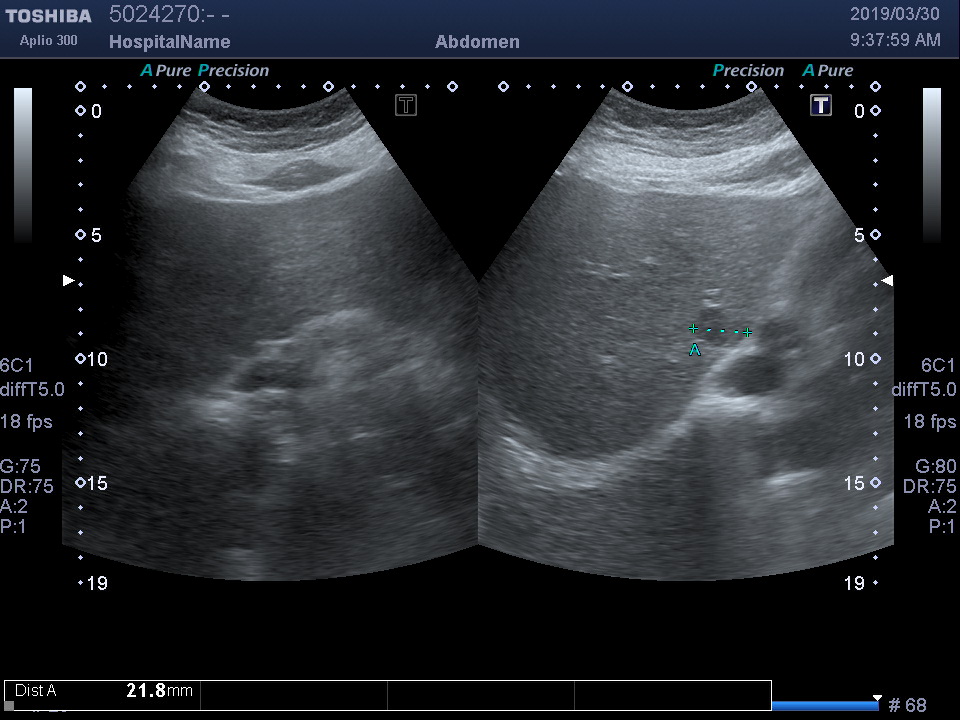Click the right gain G:80 value
Screen dimensions: 960x720
(x=936, y=466)
